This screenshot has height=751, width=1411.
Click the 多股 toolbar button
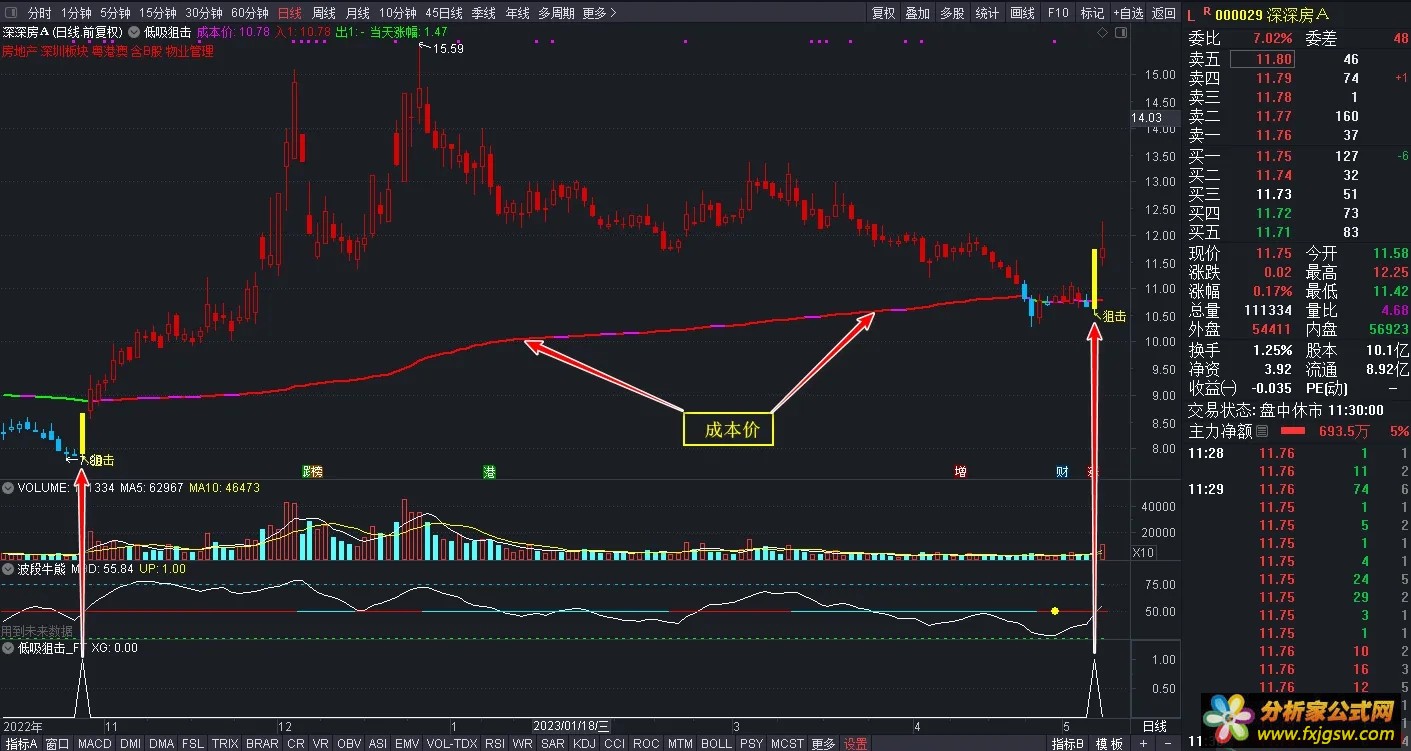(952, 13)
